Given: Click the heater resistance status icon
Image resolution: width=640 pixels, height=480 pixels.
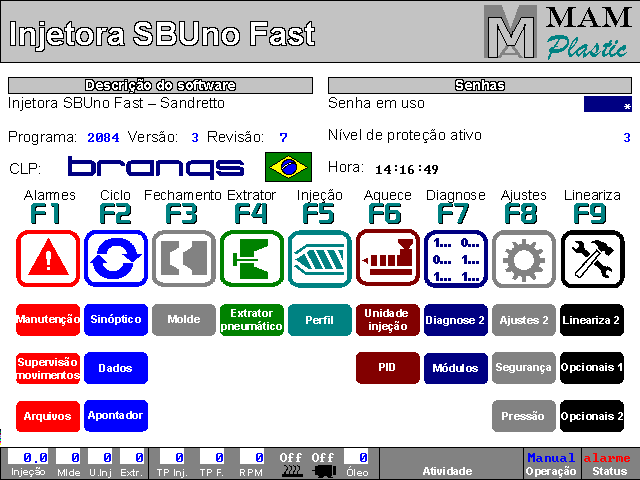Looking at the screenshot, I should pyautogui.click(x=291, y=471).
